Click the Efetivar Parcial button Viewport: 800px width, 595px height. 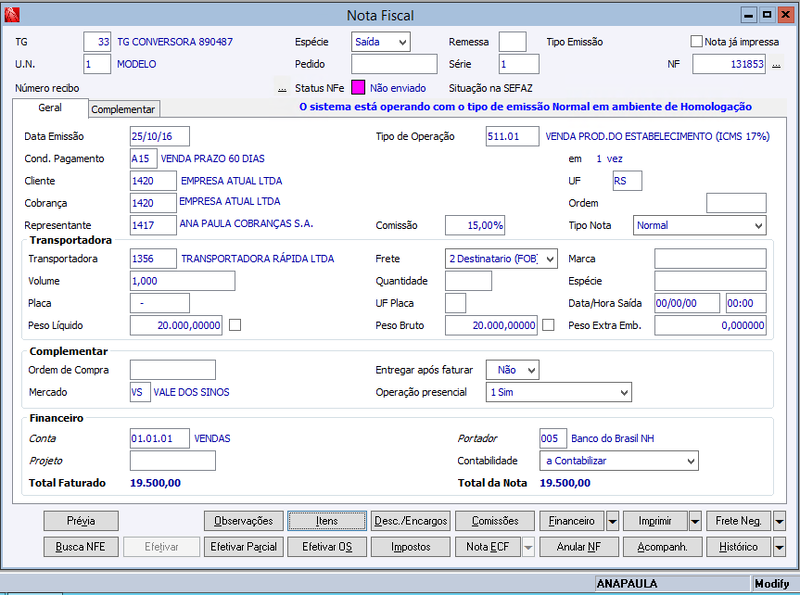tap(243, 547)
